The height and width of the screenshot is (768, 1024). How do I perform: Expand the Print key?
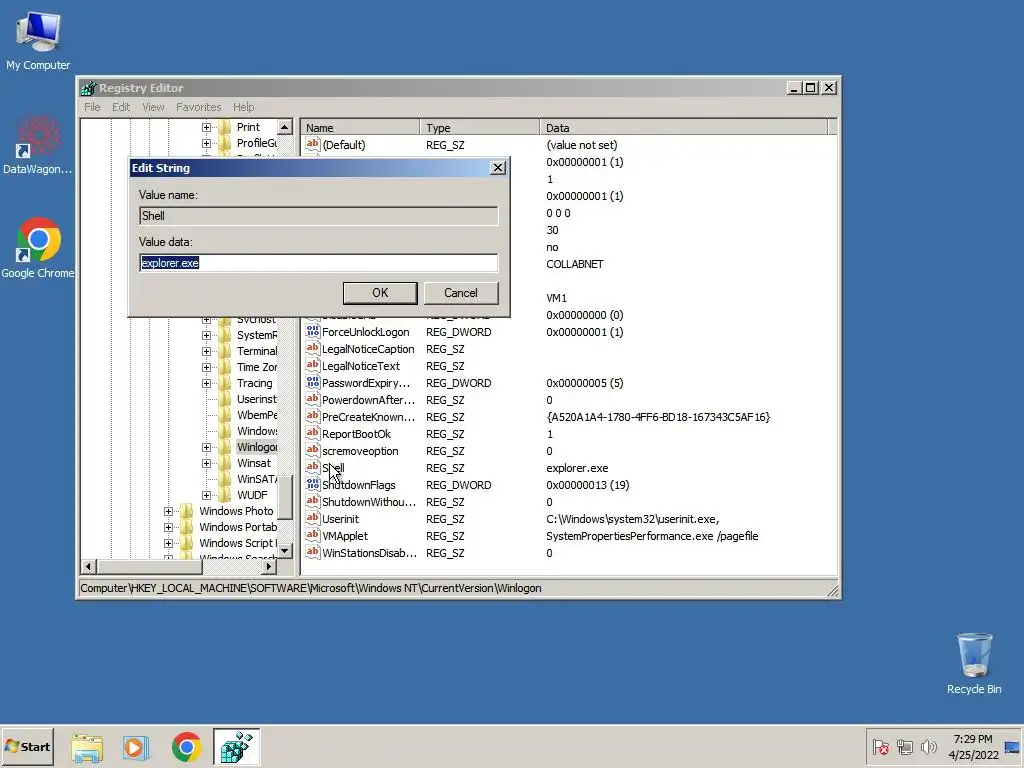(206, 127)
